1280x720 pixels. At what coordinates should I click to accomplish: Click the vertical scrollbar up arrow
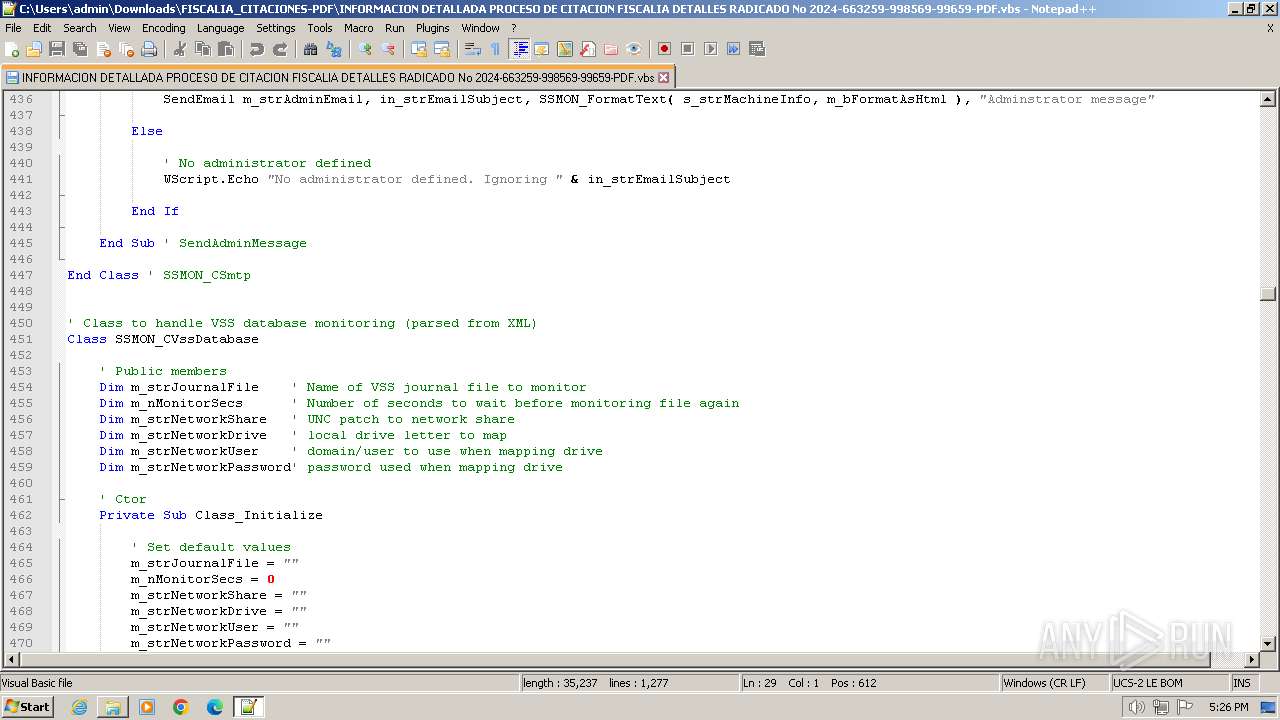(x=1268, y=99)
